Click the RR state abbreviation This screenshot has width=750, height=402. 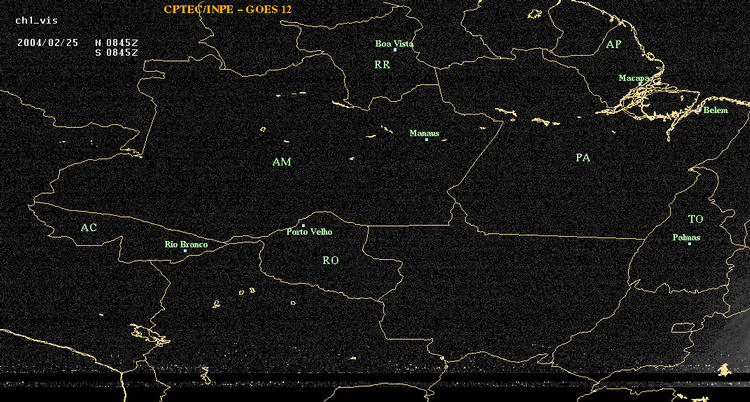click(382, 65)
